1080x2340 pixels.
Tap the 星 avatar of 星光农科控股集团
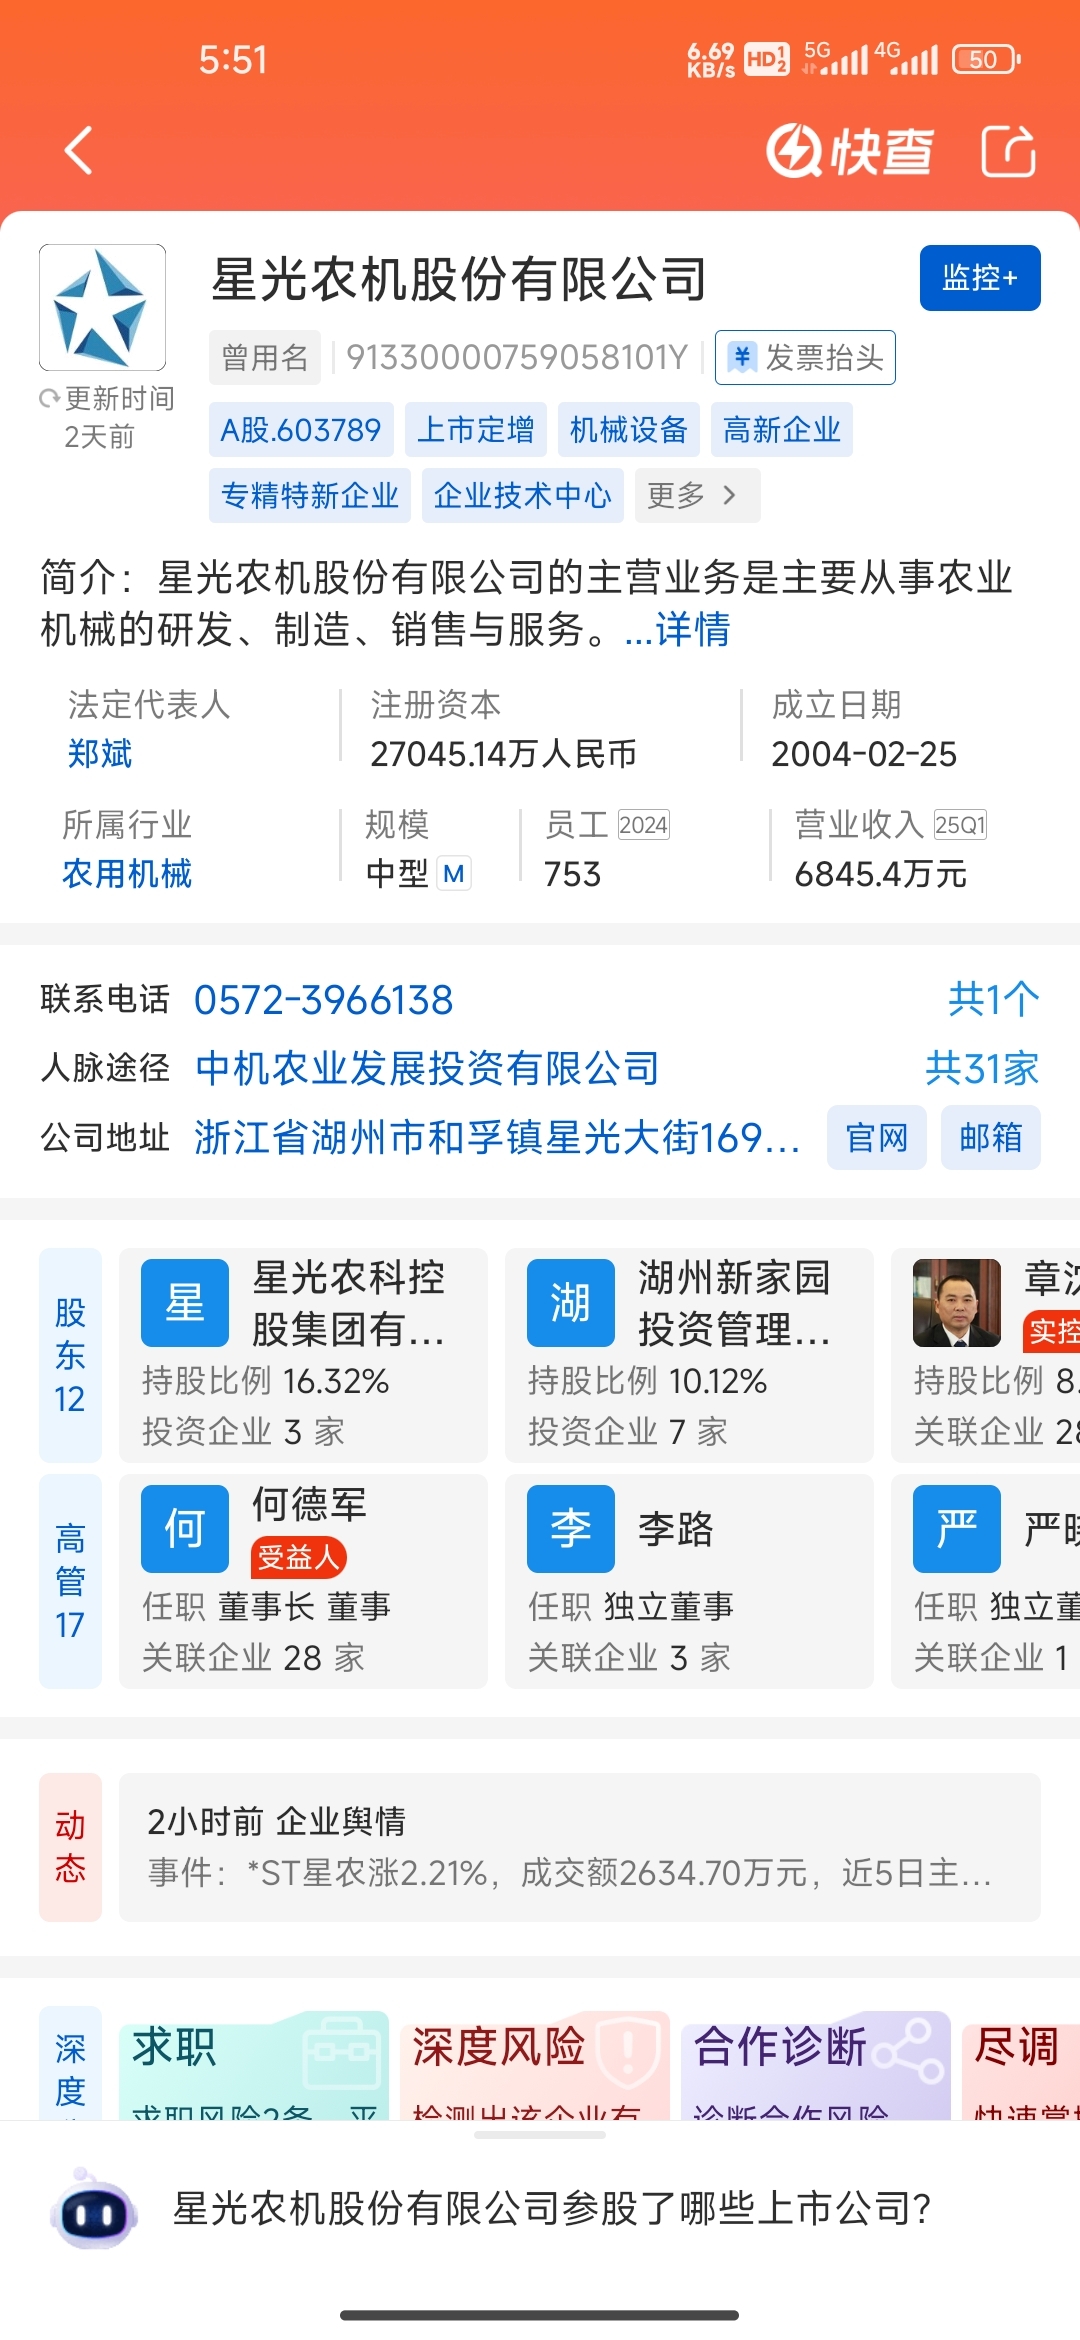click(x=185, y=1303)
